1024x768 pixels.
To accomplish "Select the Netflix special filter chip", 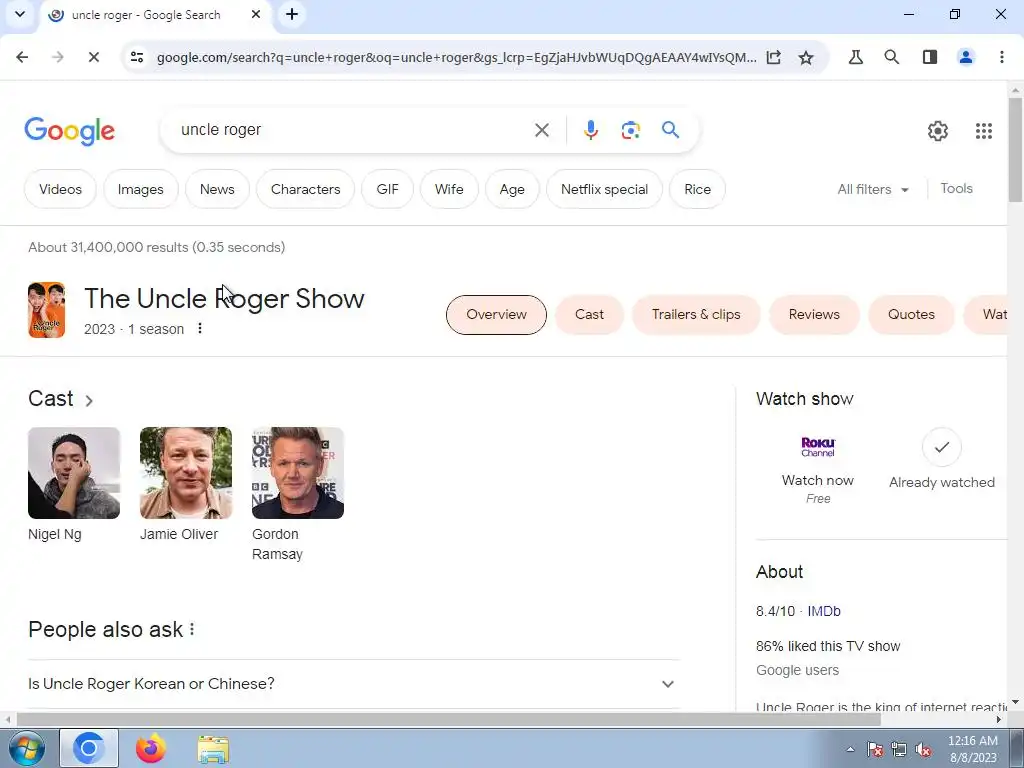I will [x=604, y=189].
